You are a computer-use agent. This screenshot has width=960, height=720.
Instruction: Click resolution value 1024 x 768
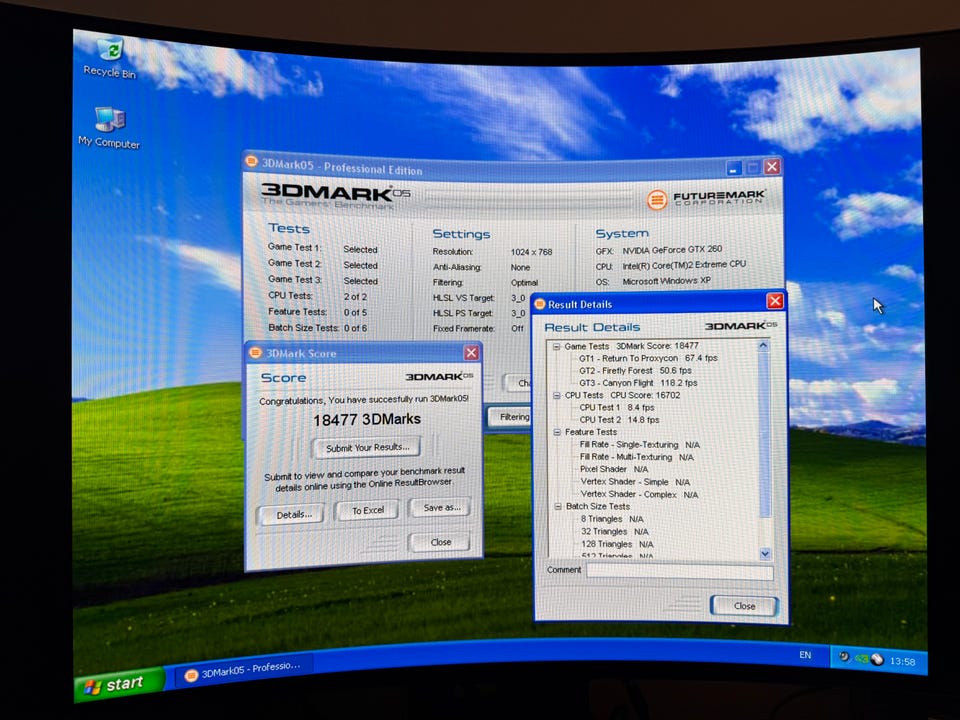pos(531,252)
